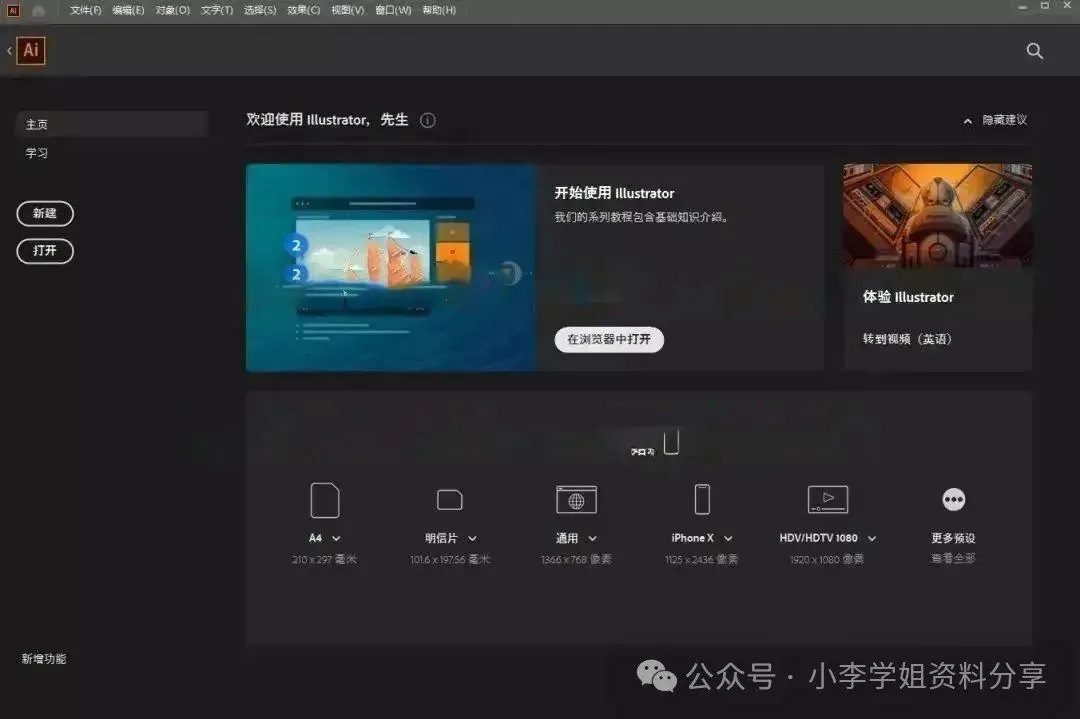Click the tutorial sailing ship thumbnail
Viewport: 1080px width, 719px height.
(x=391, y=267)
